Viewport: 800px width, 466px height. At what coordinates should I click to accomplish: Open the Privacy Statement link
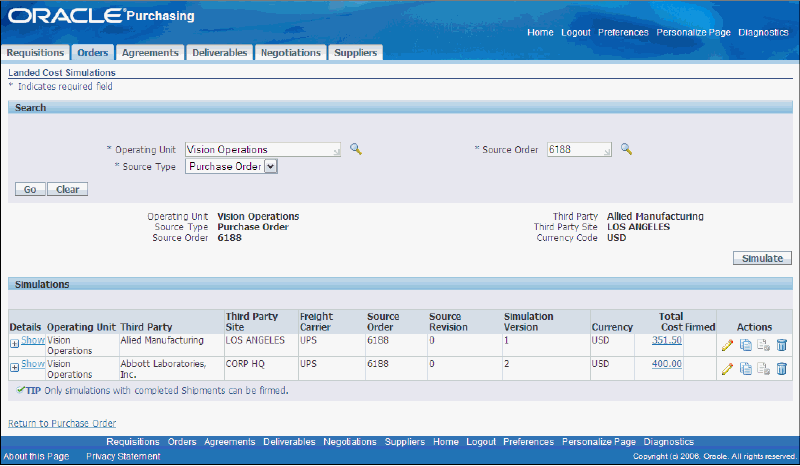[123, 456]
